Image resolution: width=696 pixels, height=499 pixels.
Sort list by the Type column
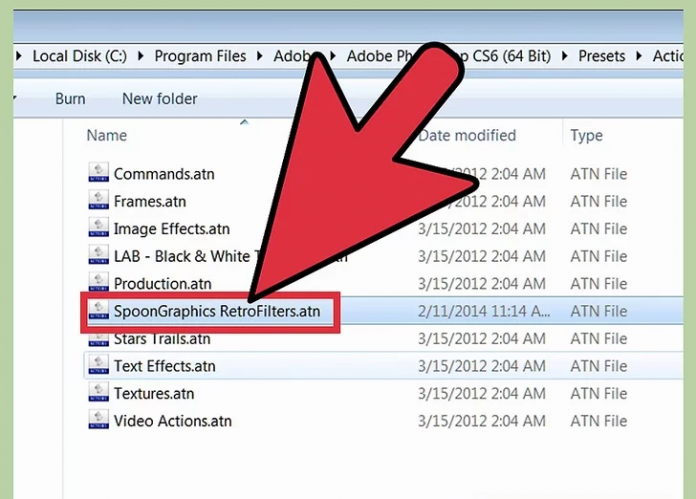click(586, 135)
